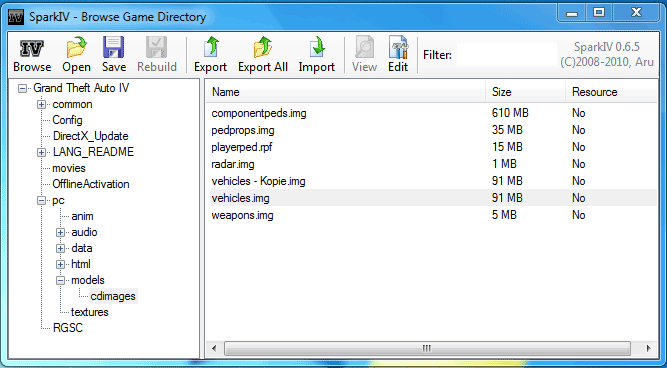Click the SparkIV app icon in title bar
This screenshot has height=368, width=667.
[16, 17]
